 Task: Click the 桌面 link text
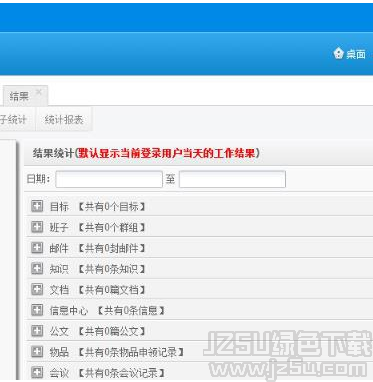tap(356, 54)
